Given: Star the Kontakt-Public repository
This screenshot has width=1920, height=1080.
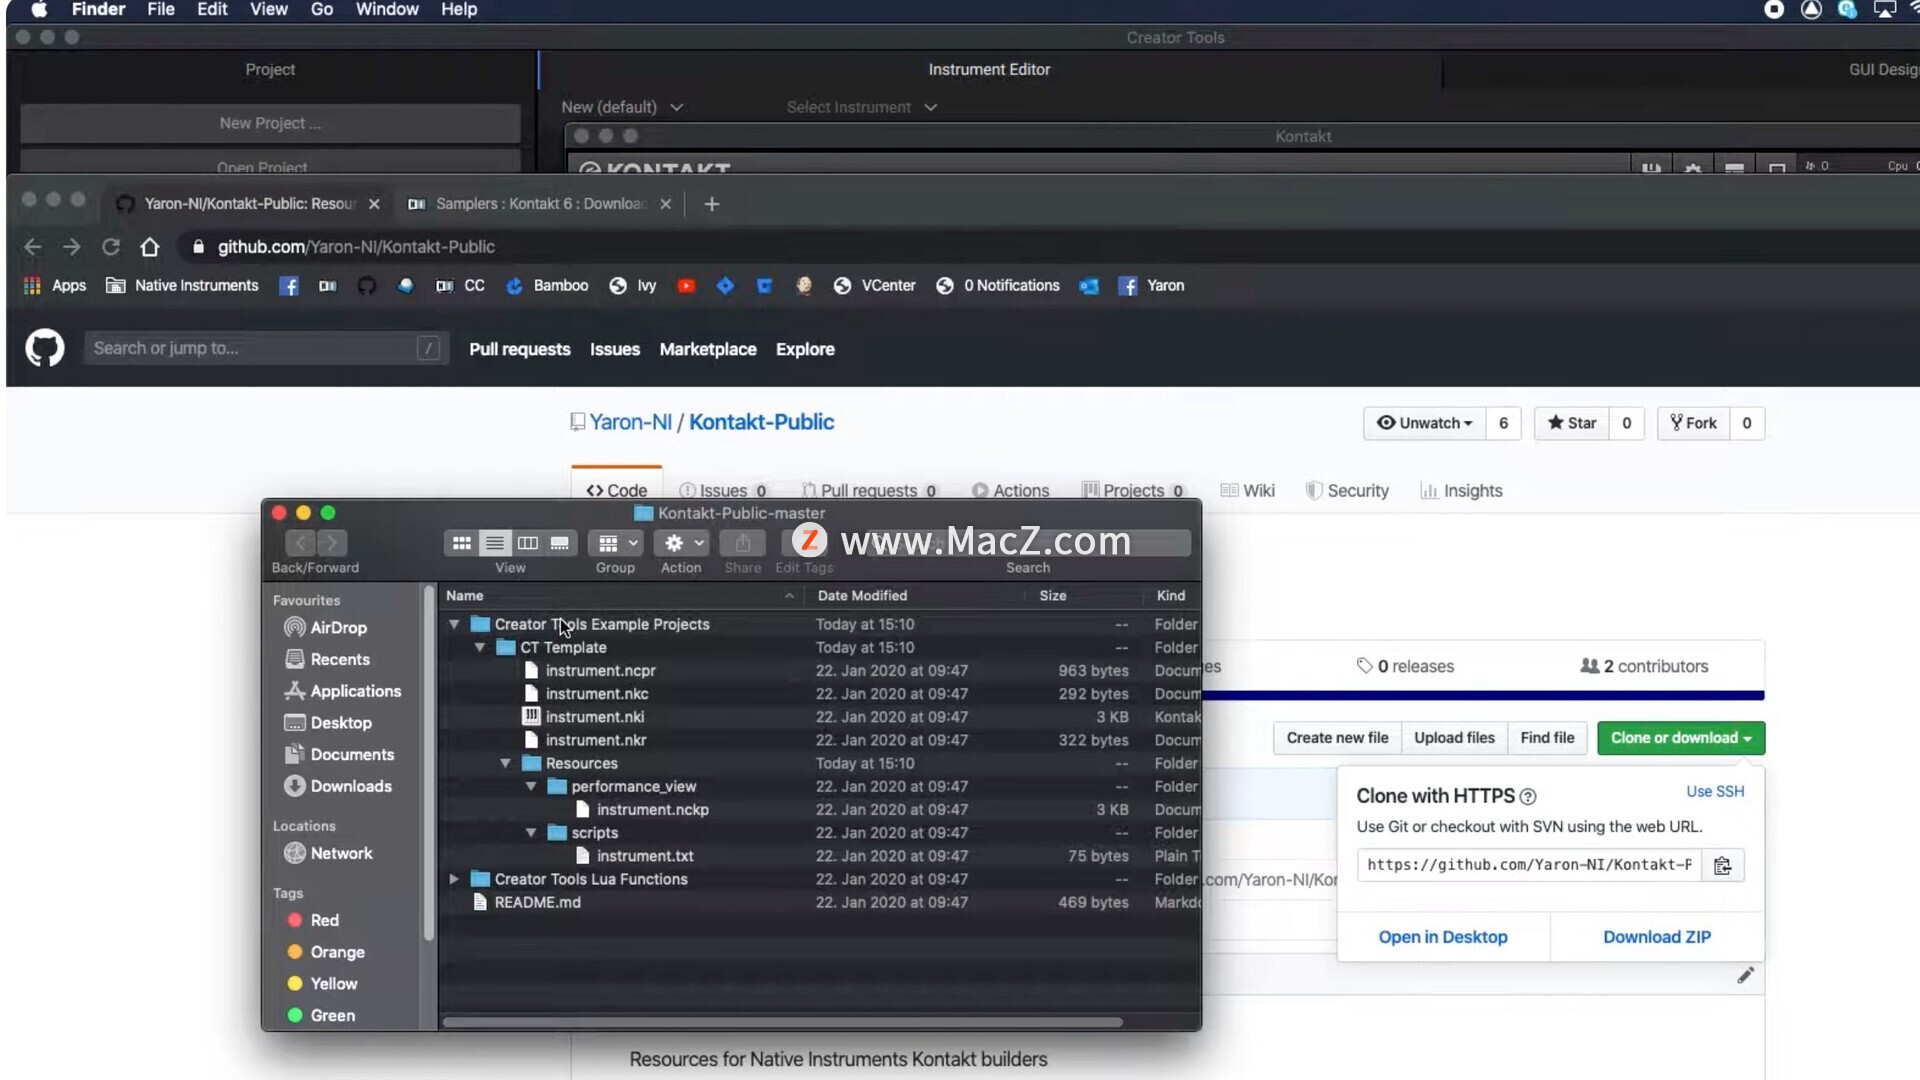Looking at the screenshot, I should click(x=1572, y=423).
